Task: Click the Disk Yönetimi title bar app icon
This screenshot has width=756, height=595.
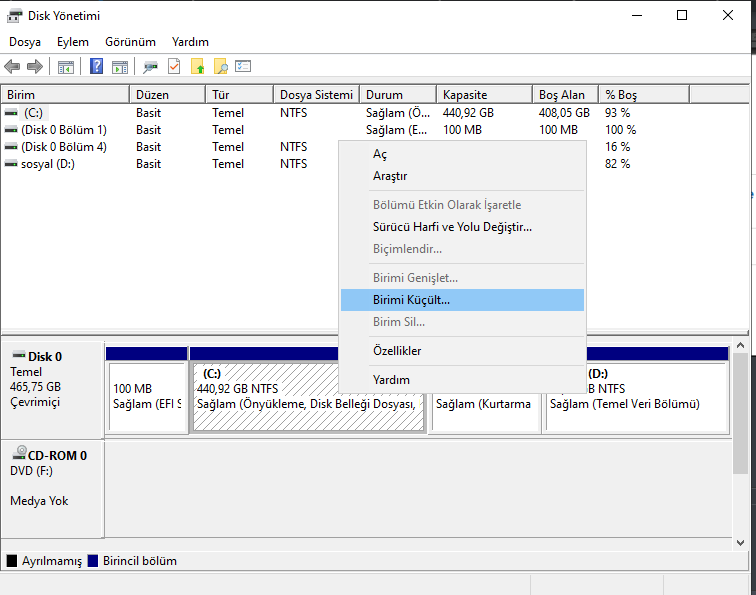Action: tap(14, 16)
